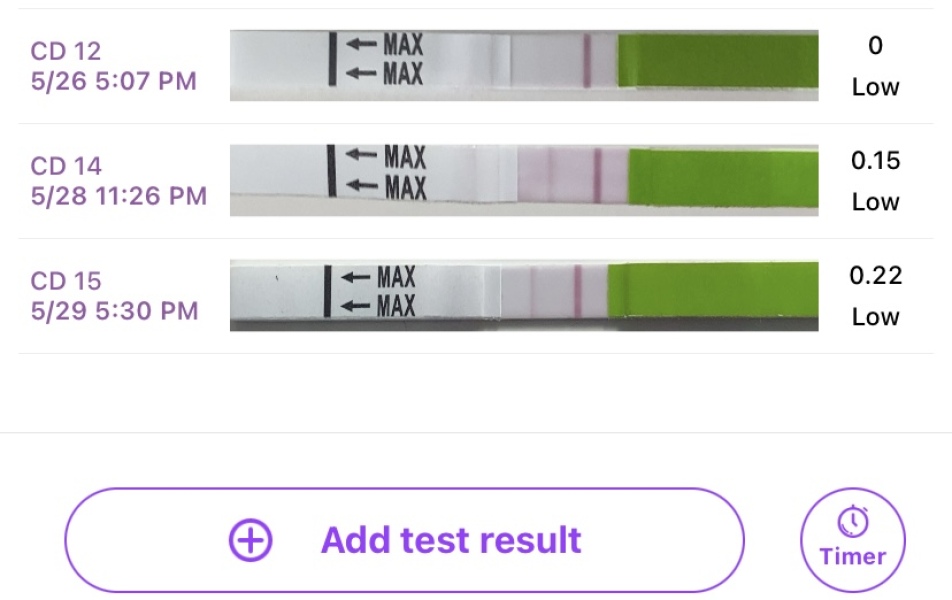This screenshot has width=952, height=600.
Task: Tap the clock icon above Timer
Action: tap(853, 521)
